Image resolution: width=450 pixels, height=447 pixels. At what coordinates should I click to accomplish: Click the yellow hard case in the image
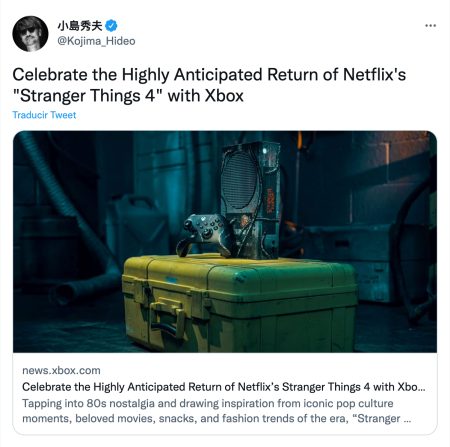tap(239, 303)
